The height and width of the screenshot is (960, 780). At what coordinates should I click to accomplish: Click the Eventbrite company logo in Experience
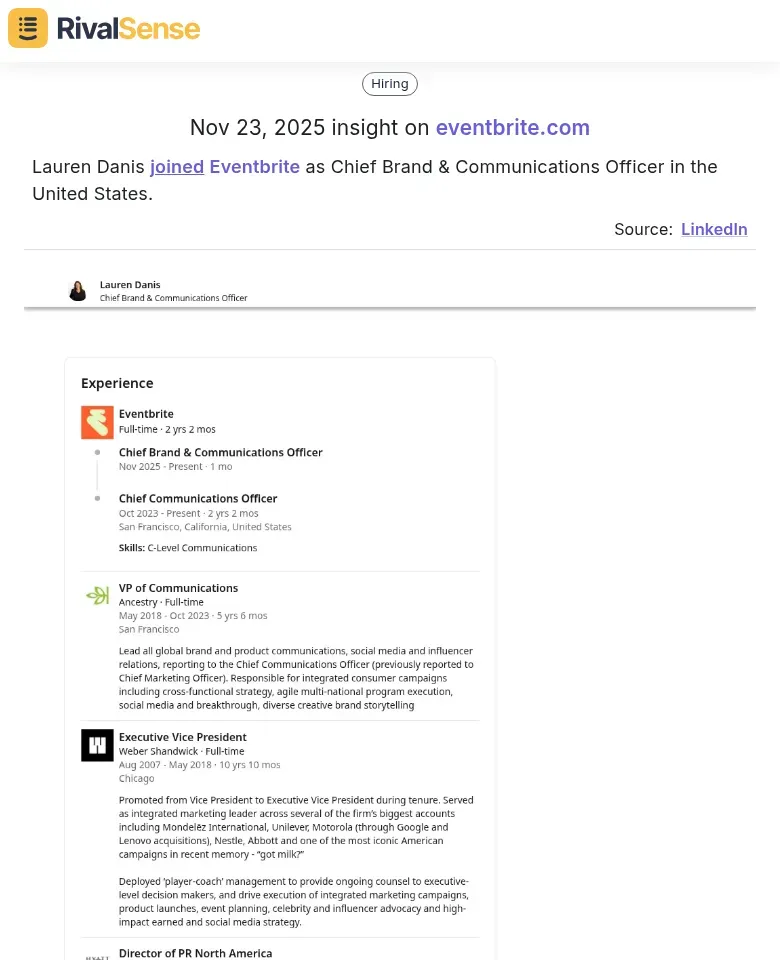[x=97, y=422]
